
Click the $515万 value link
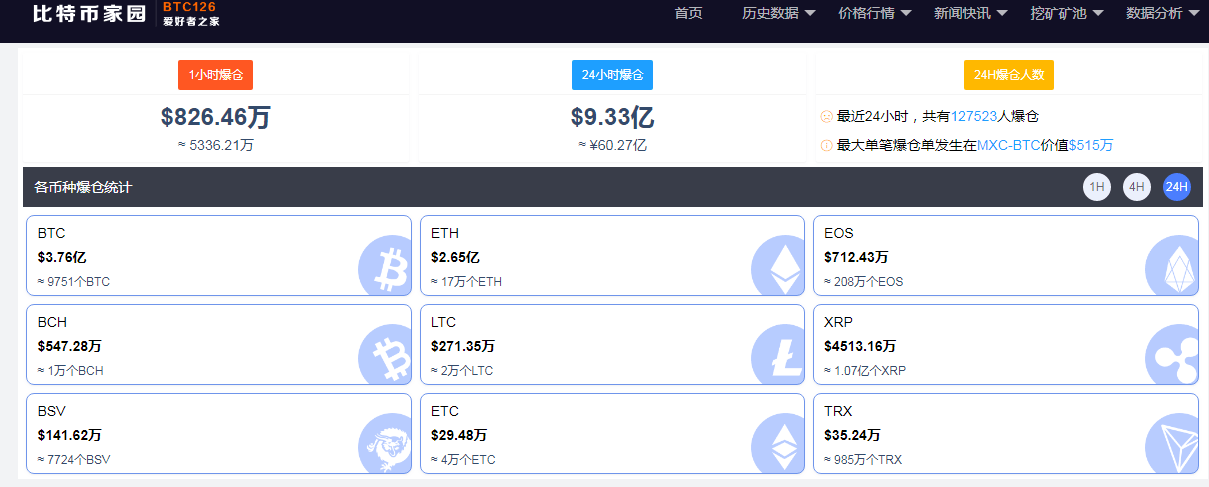pyautogui.click(x=1091, y=145)
